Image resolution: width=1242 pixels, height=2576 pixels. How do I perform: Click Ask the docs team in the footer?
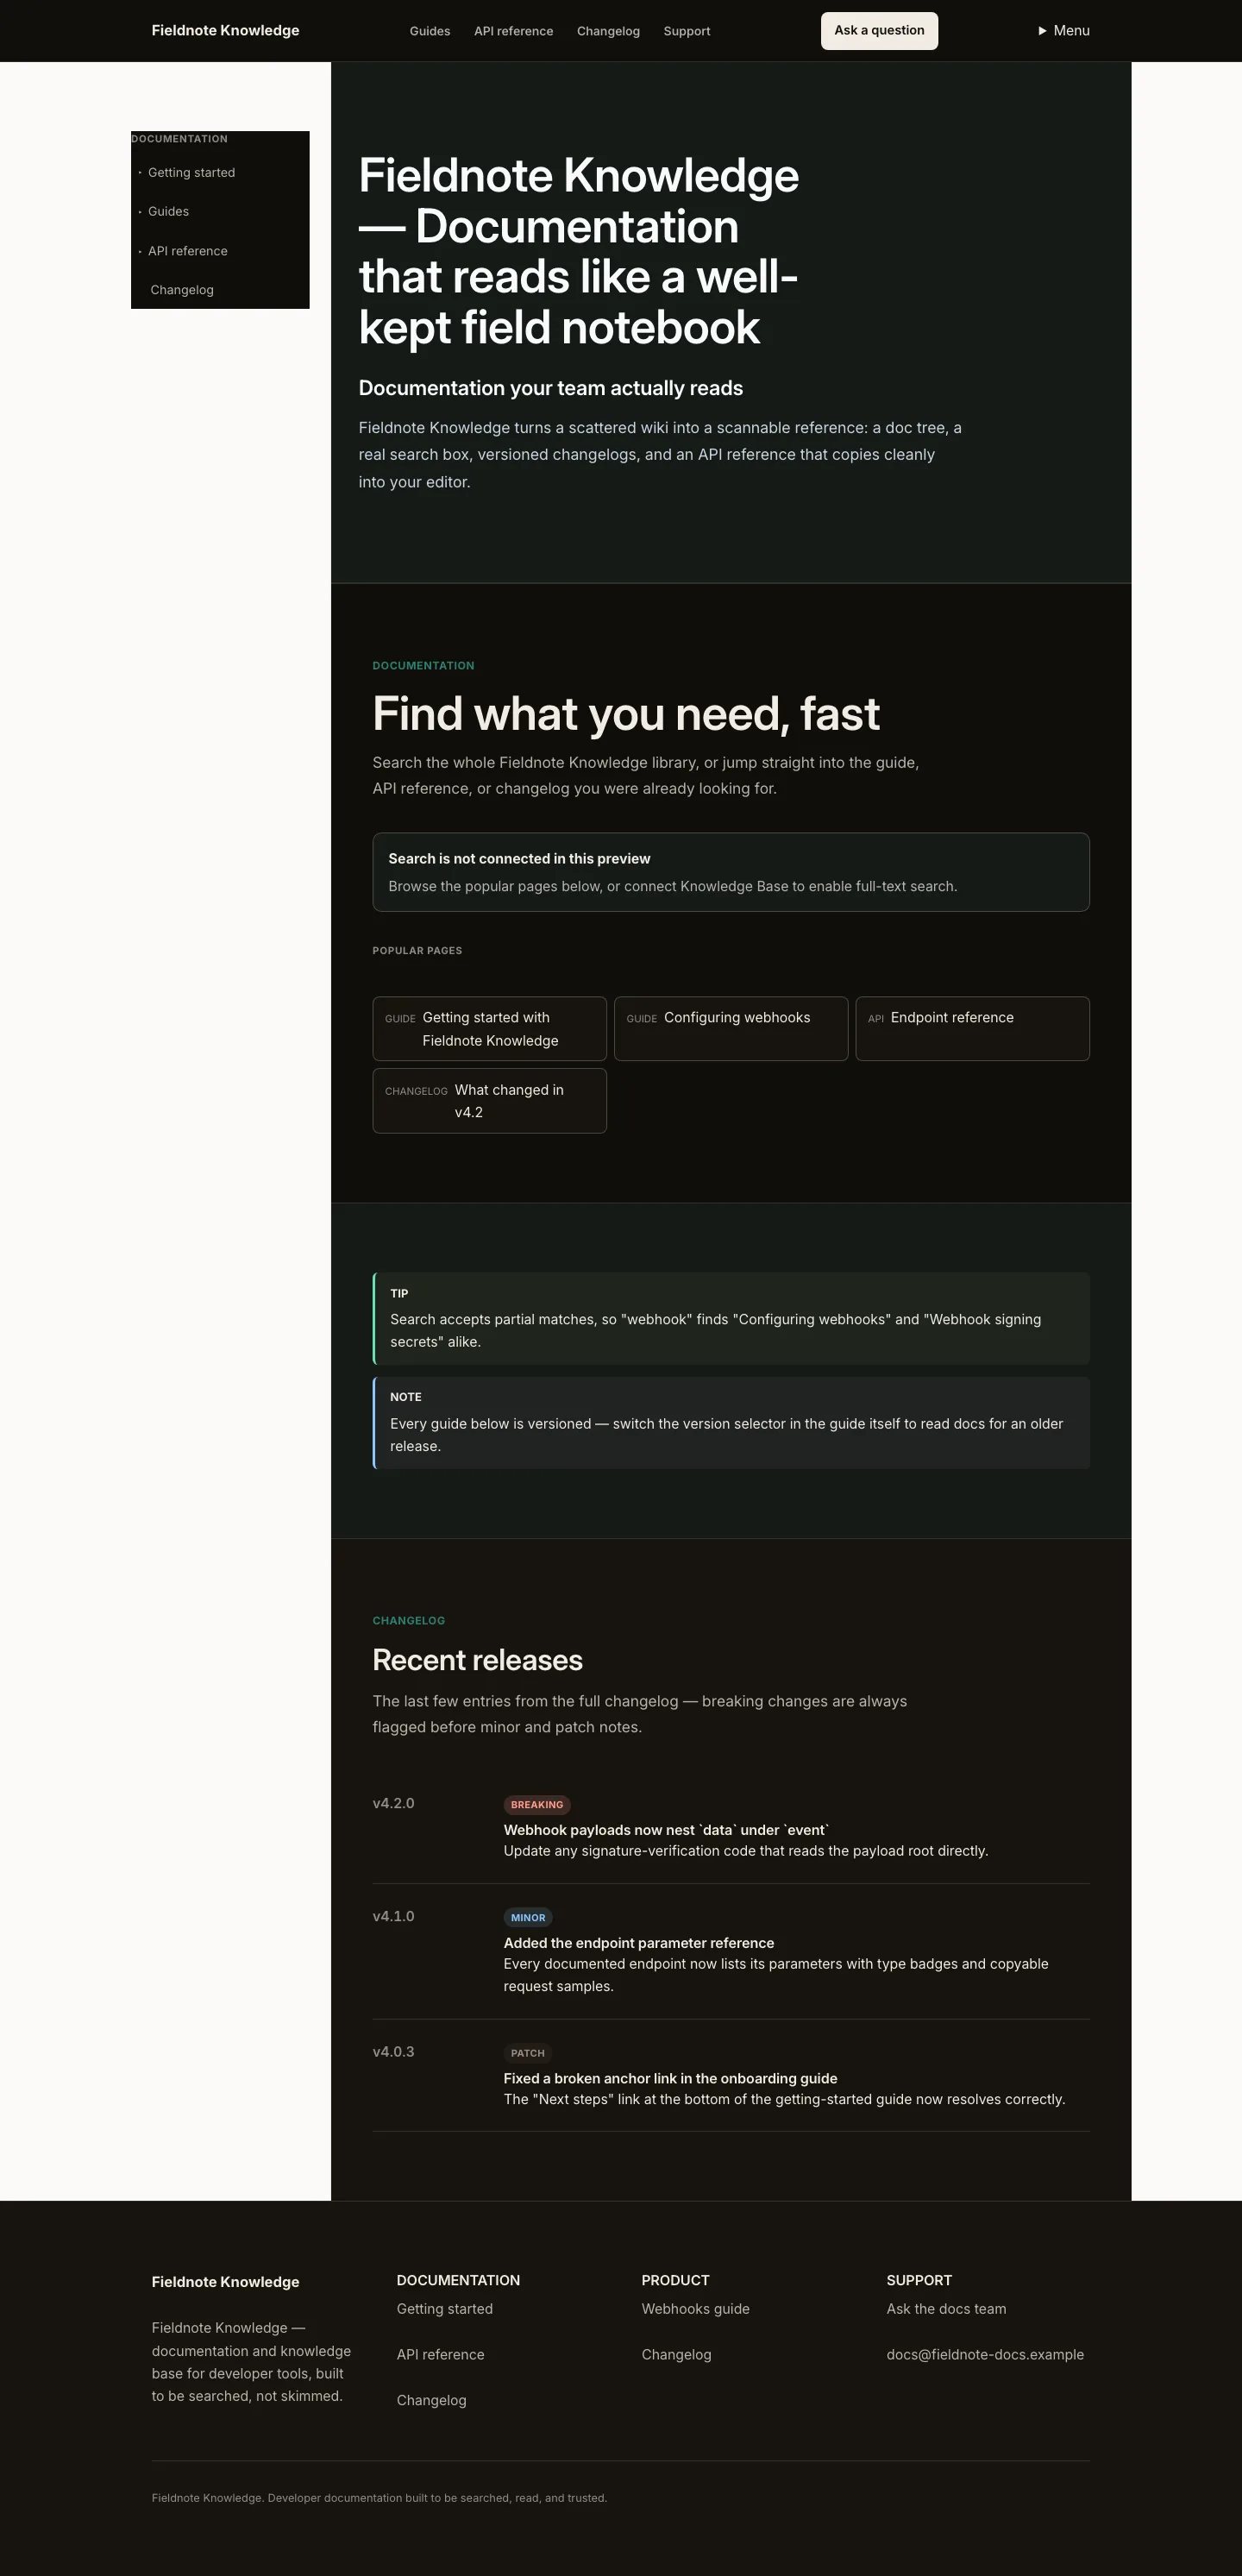(x=946, y=2309)
